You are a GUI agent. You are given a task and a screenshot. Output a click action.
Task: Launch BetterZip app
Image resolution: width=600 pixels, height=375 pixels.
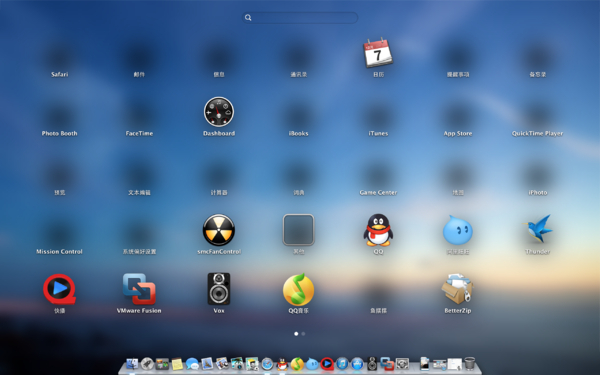pos(458,289)
